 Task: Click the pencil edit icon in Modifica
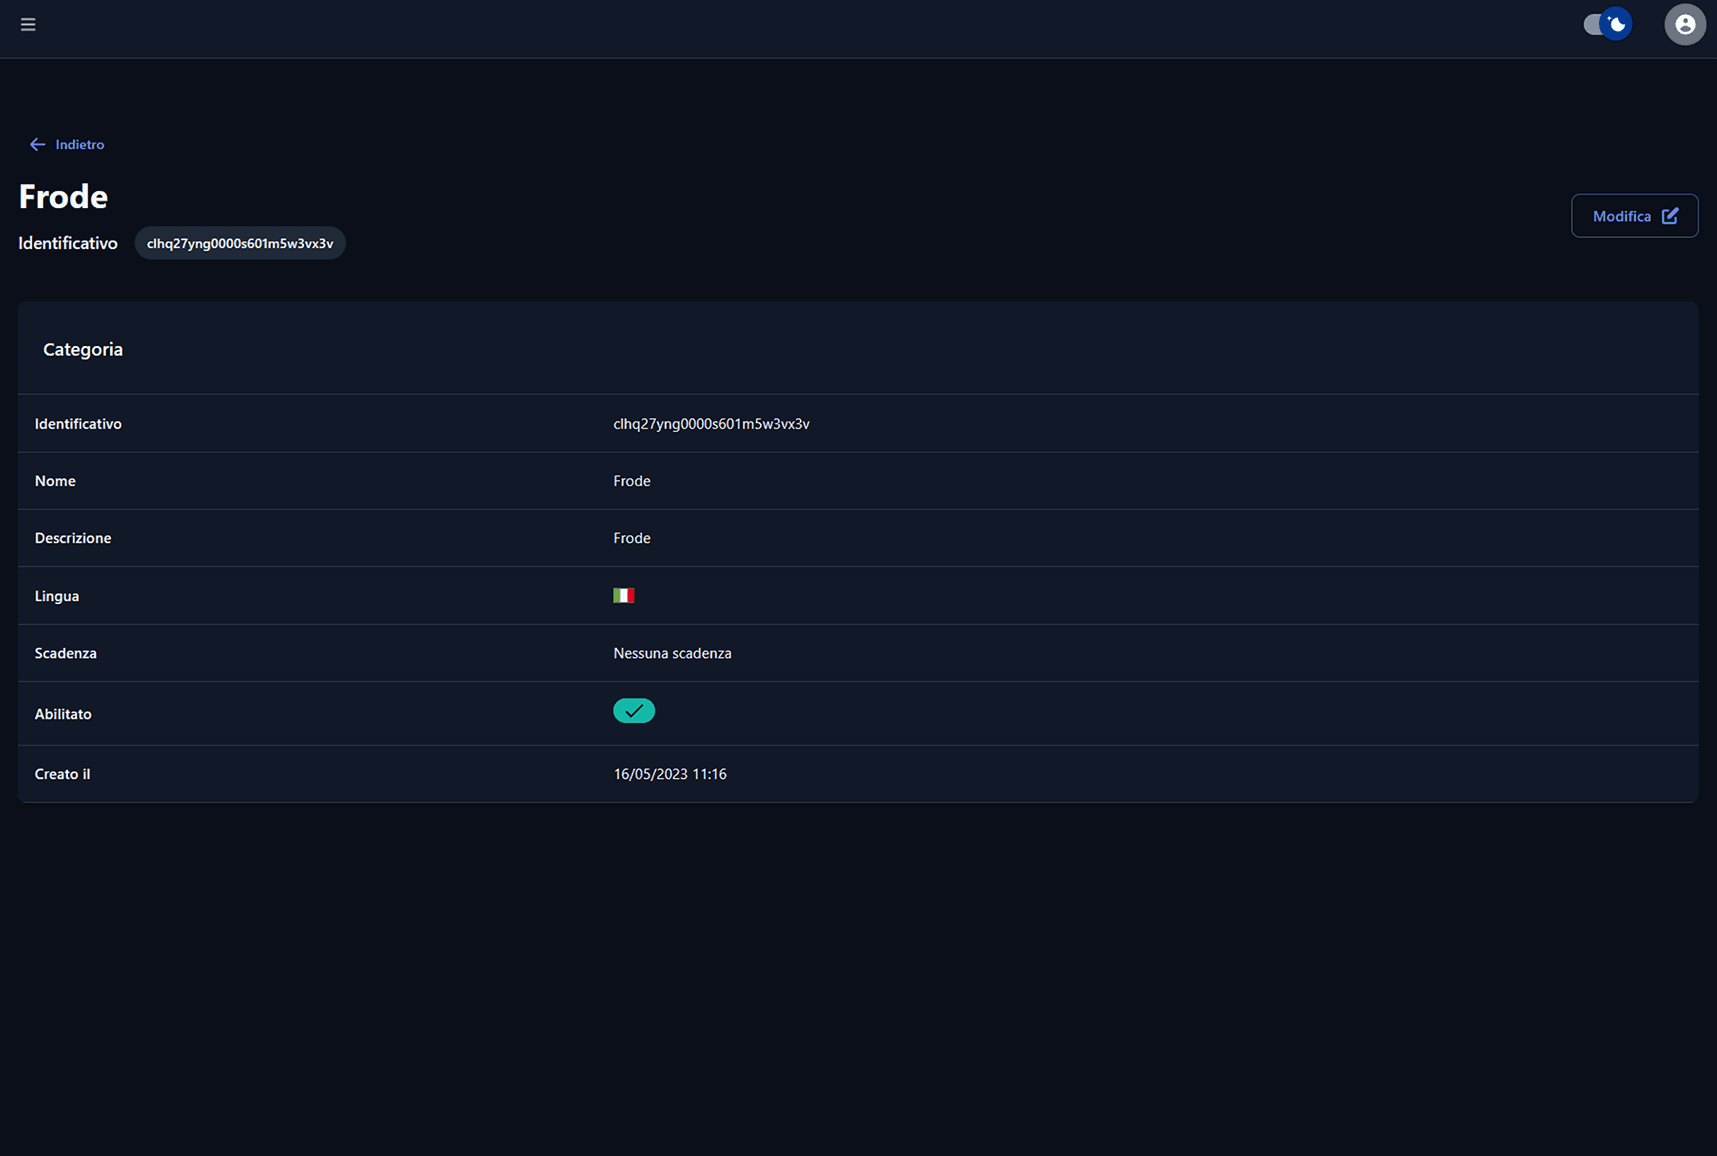(1670, 216)
